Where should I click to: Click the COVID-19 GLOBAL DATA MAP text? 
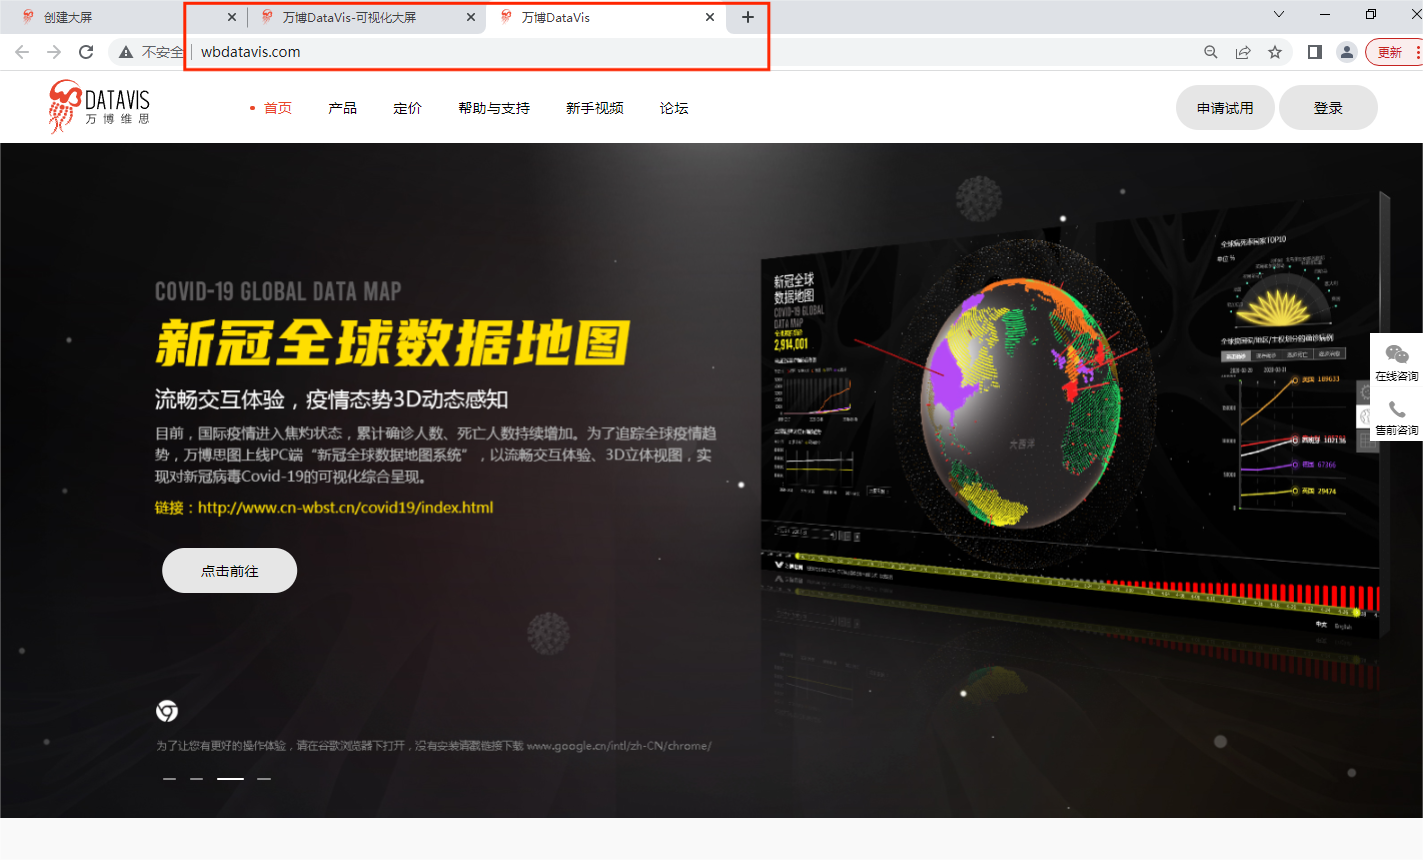point(278,291)
